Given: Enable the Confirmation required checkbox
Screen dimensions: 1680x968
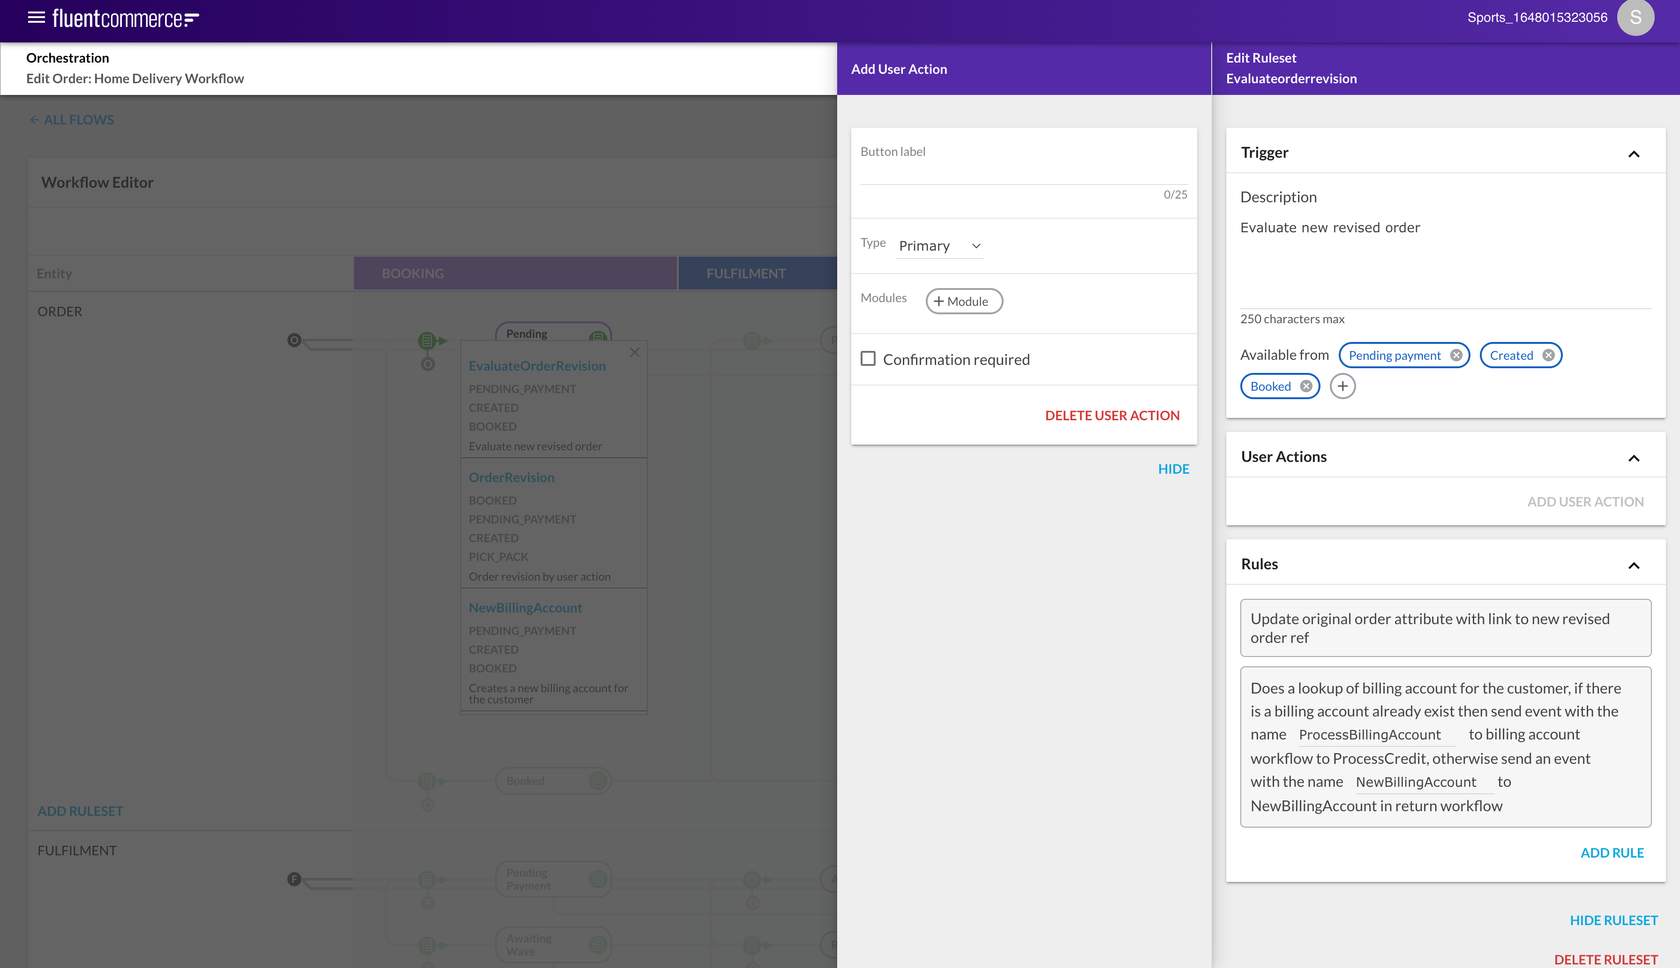Looking at the screenshot, I should point(868,359).
